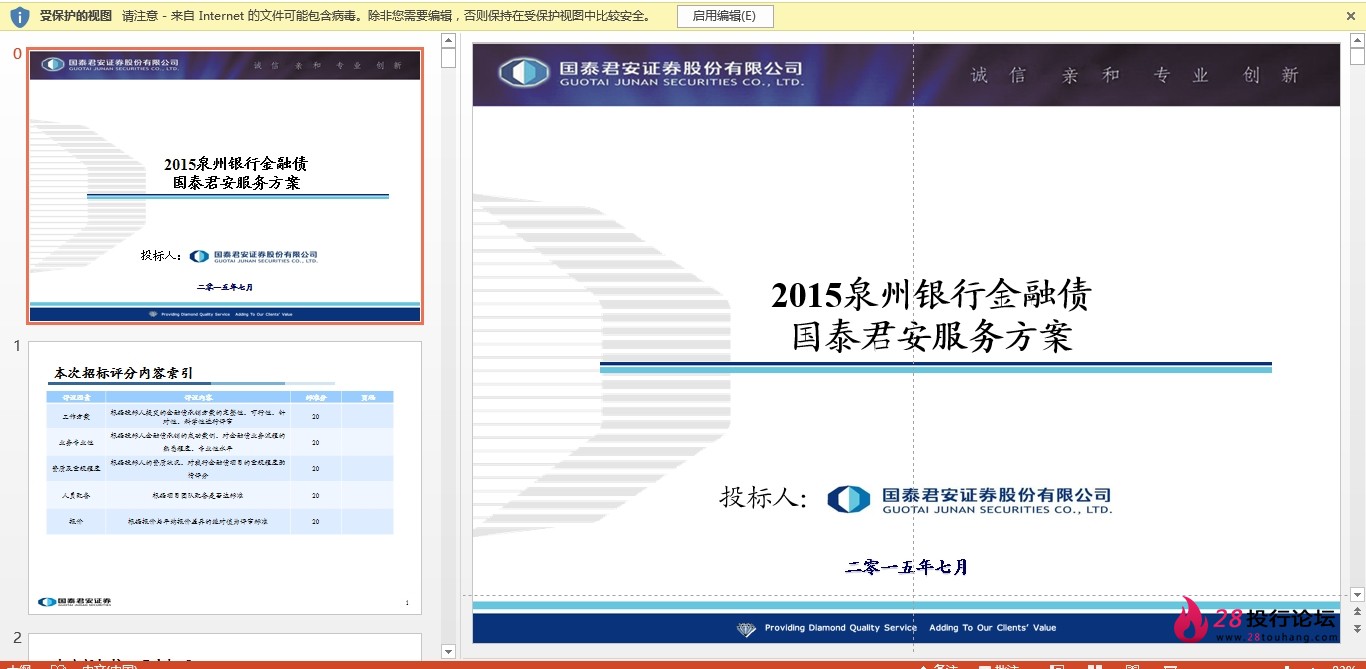Click slide number 1 label in thumbnail pane
The image size is (1366, 669).
(x=17, y=346)
